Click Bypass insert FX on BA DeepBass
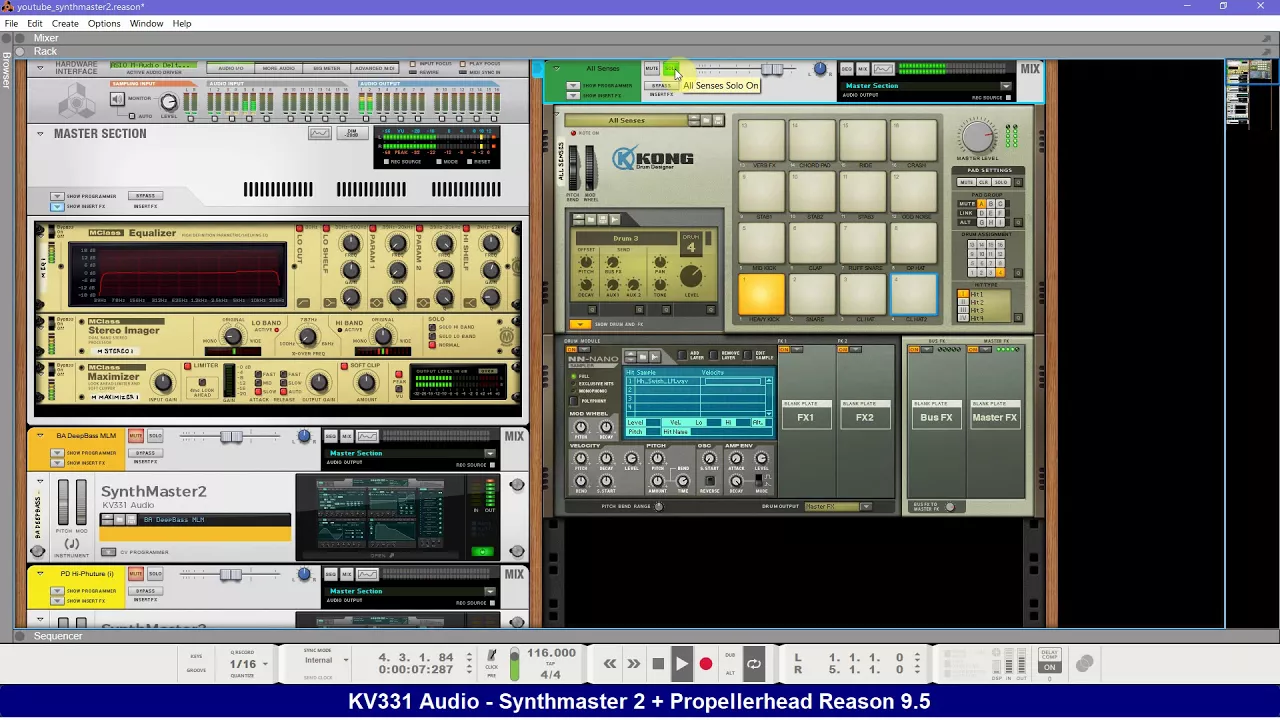Image resolution: width=1280 pixels, height=720 pixels. tap(145, 453)
